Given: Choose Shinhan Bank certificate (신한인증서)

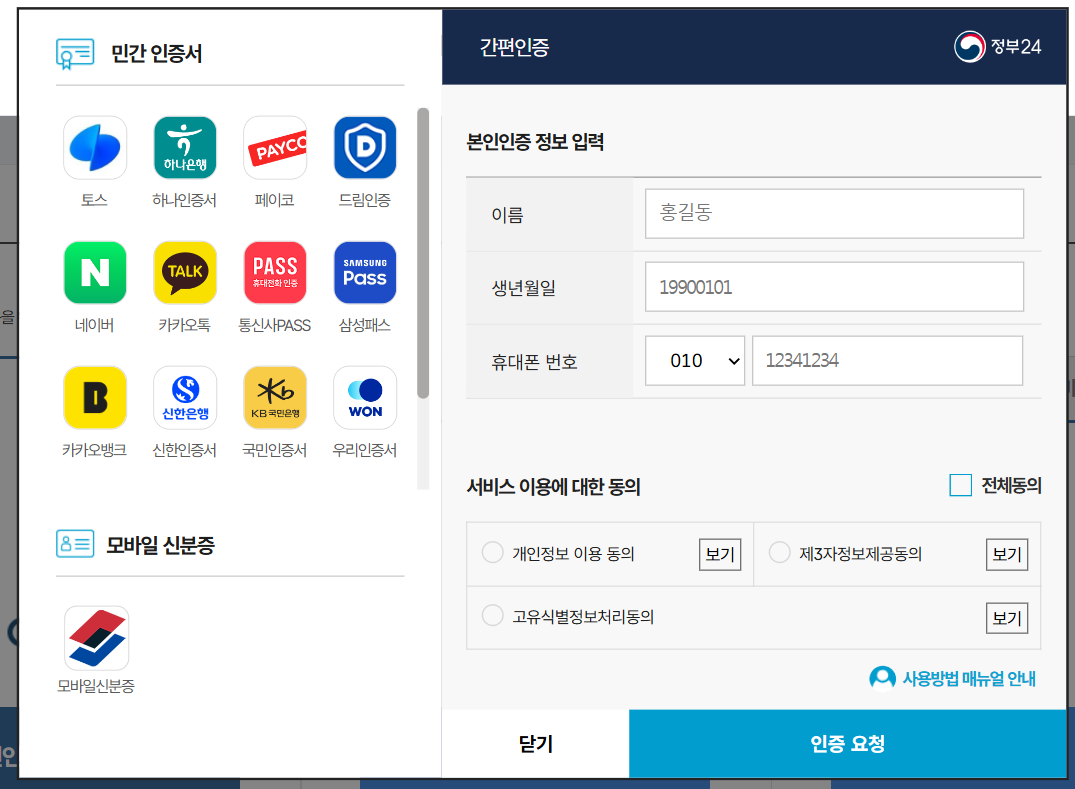Looking at the screenshot, I should pyautogui.click(x=185, y=398).
